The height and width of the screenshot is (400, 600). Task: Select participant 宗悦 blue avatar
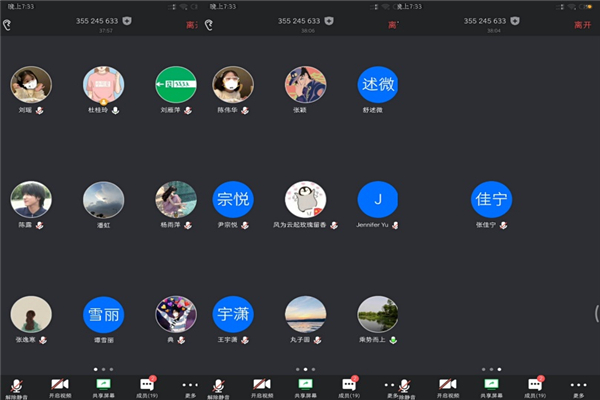point(232,200)
